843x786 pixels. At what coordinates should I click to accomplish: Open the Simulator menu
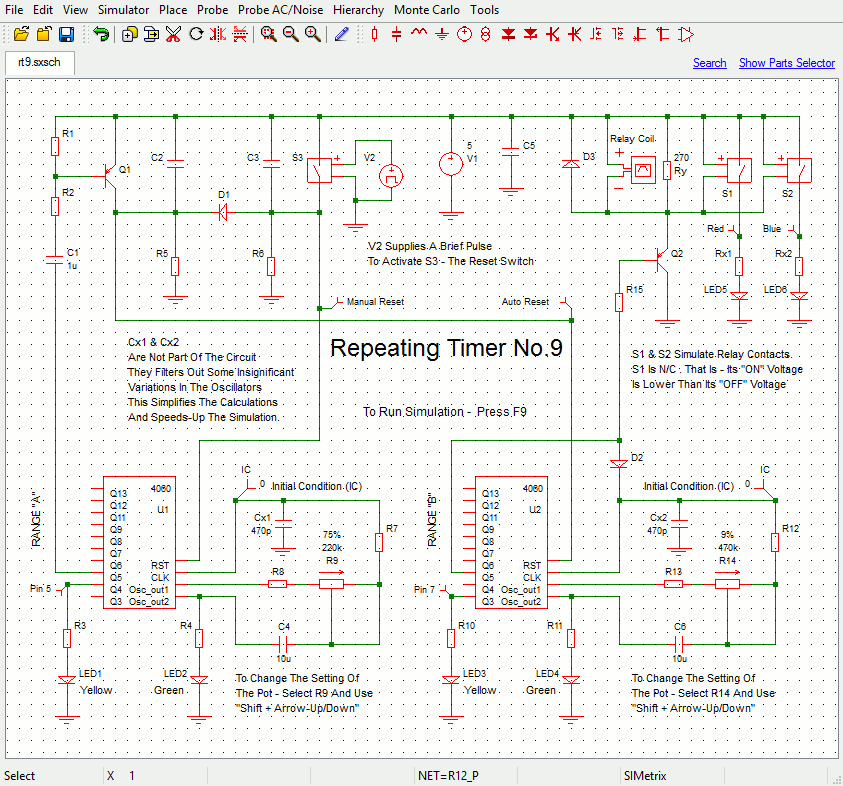pos(124,10)
